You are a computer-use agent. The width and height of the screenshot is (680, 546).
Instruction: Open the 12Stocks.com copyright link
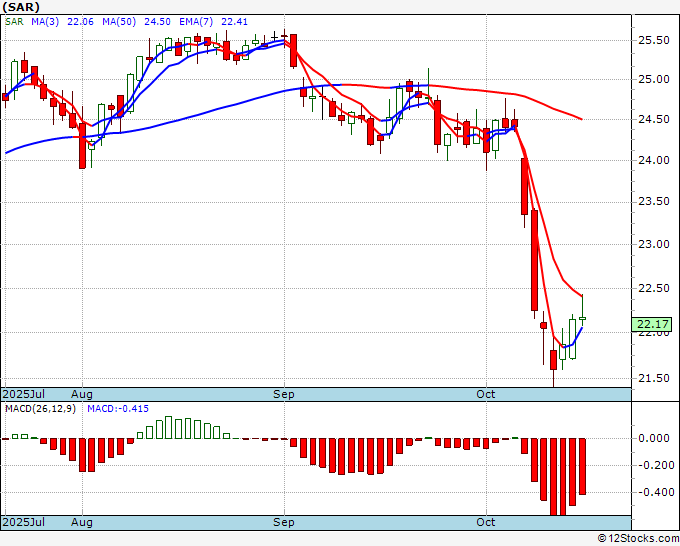(638, 538)
